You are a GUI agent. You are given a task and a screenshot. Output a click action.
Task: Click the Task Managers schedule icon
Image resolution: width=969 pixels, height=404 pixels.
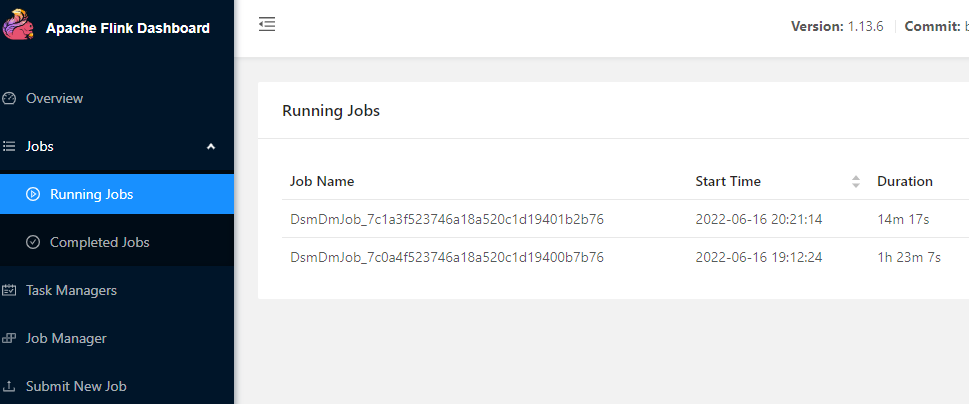(9, 290)
